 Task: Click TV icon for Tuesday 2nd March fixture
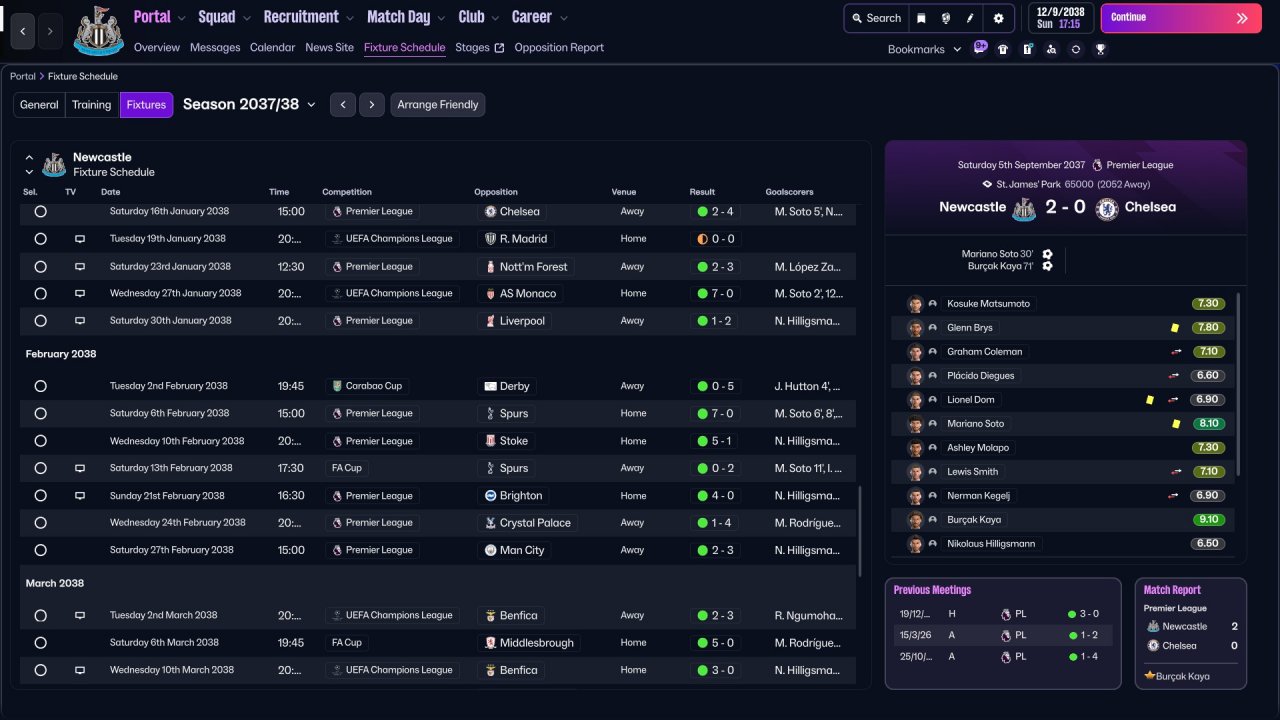(80, 616)
